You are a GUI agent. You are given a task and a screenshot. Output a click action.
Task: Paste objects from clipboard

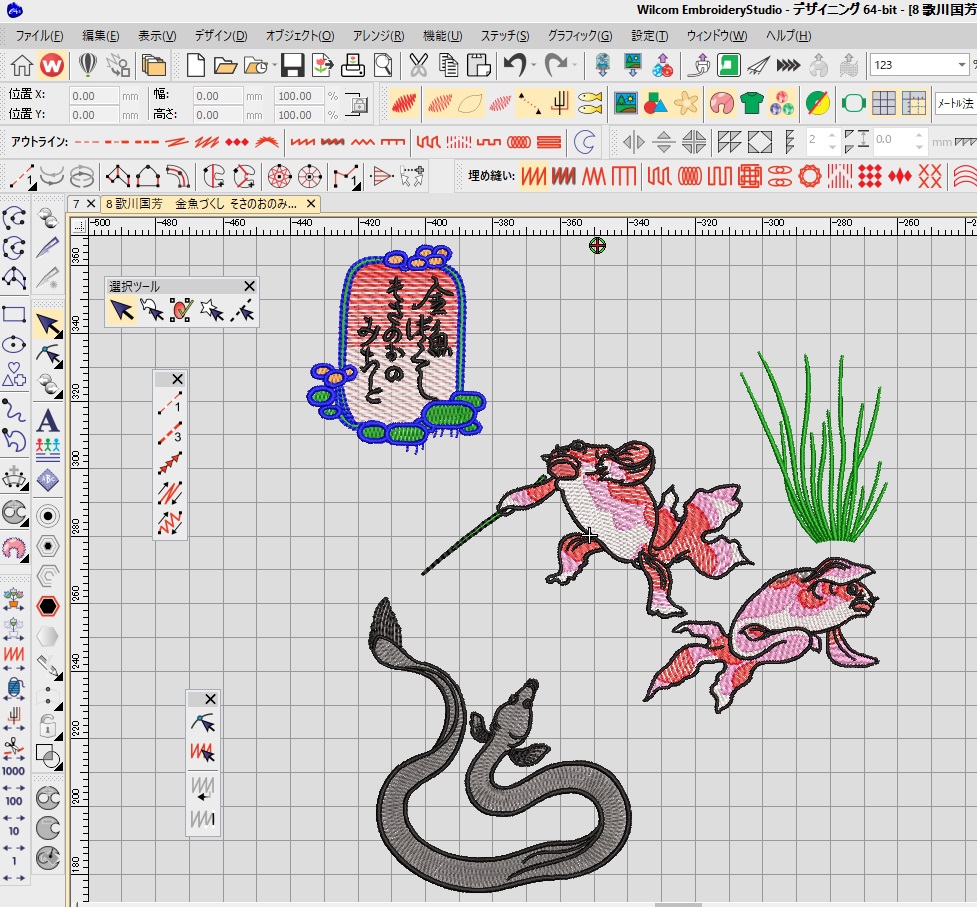479,65
